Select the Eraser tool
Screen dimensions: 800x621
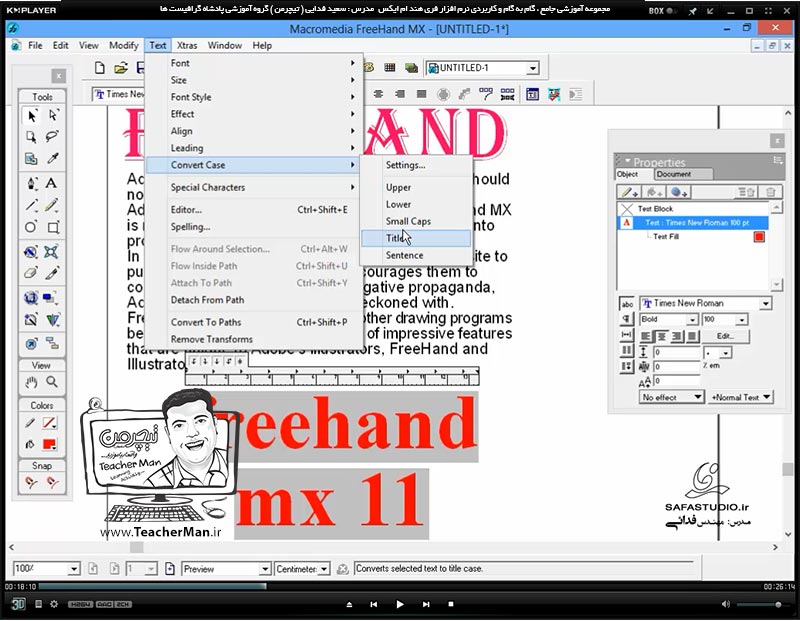tap(31, 274)
